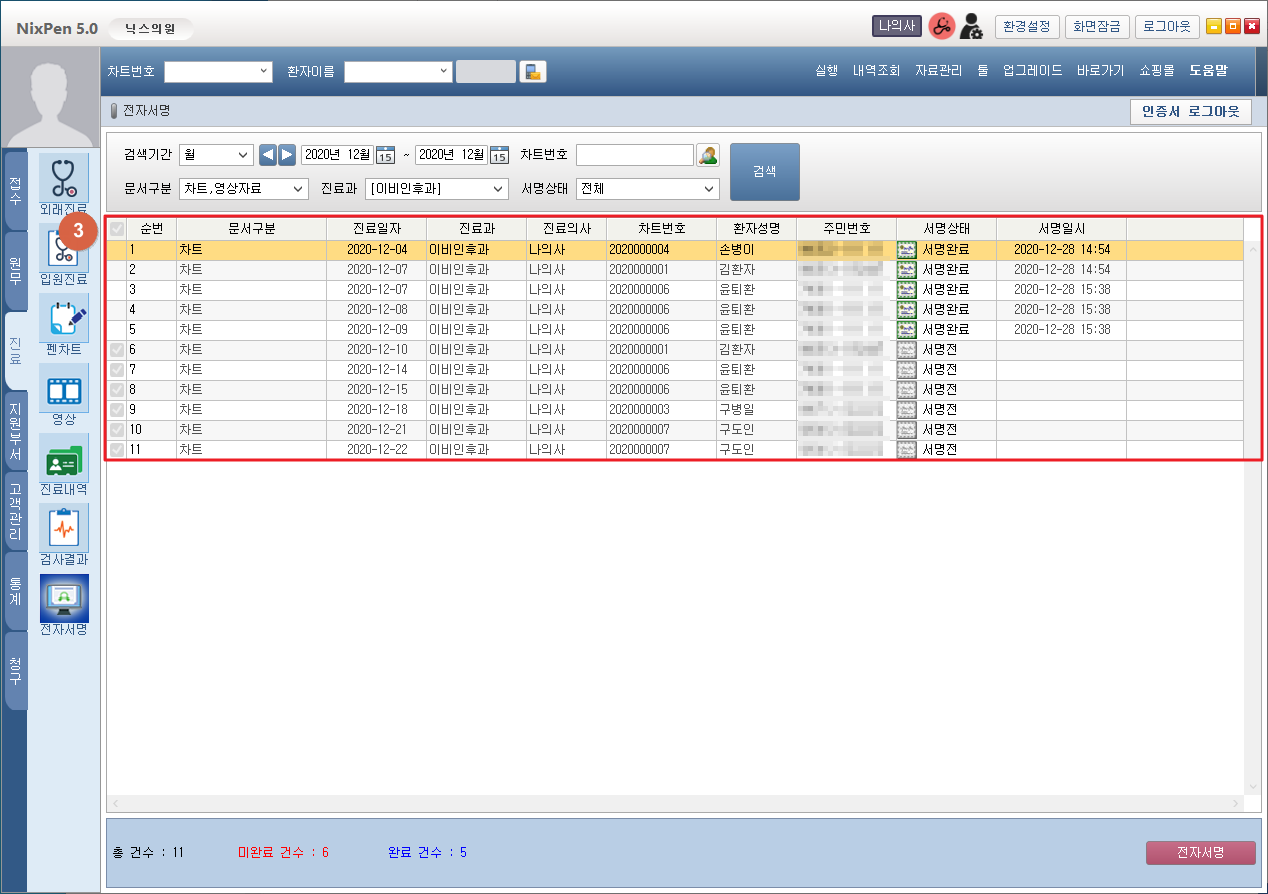Open the 외래진료 outpatient icon
The image size is (1268, 894).
tap(63, 178)
